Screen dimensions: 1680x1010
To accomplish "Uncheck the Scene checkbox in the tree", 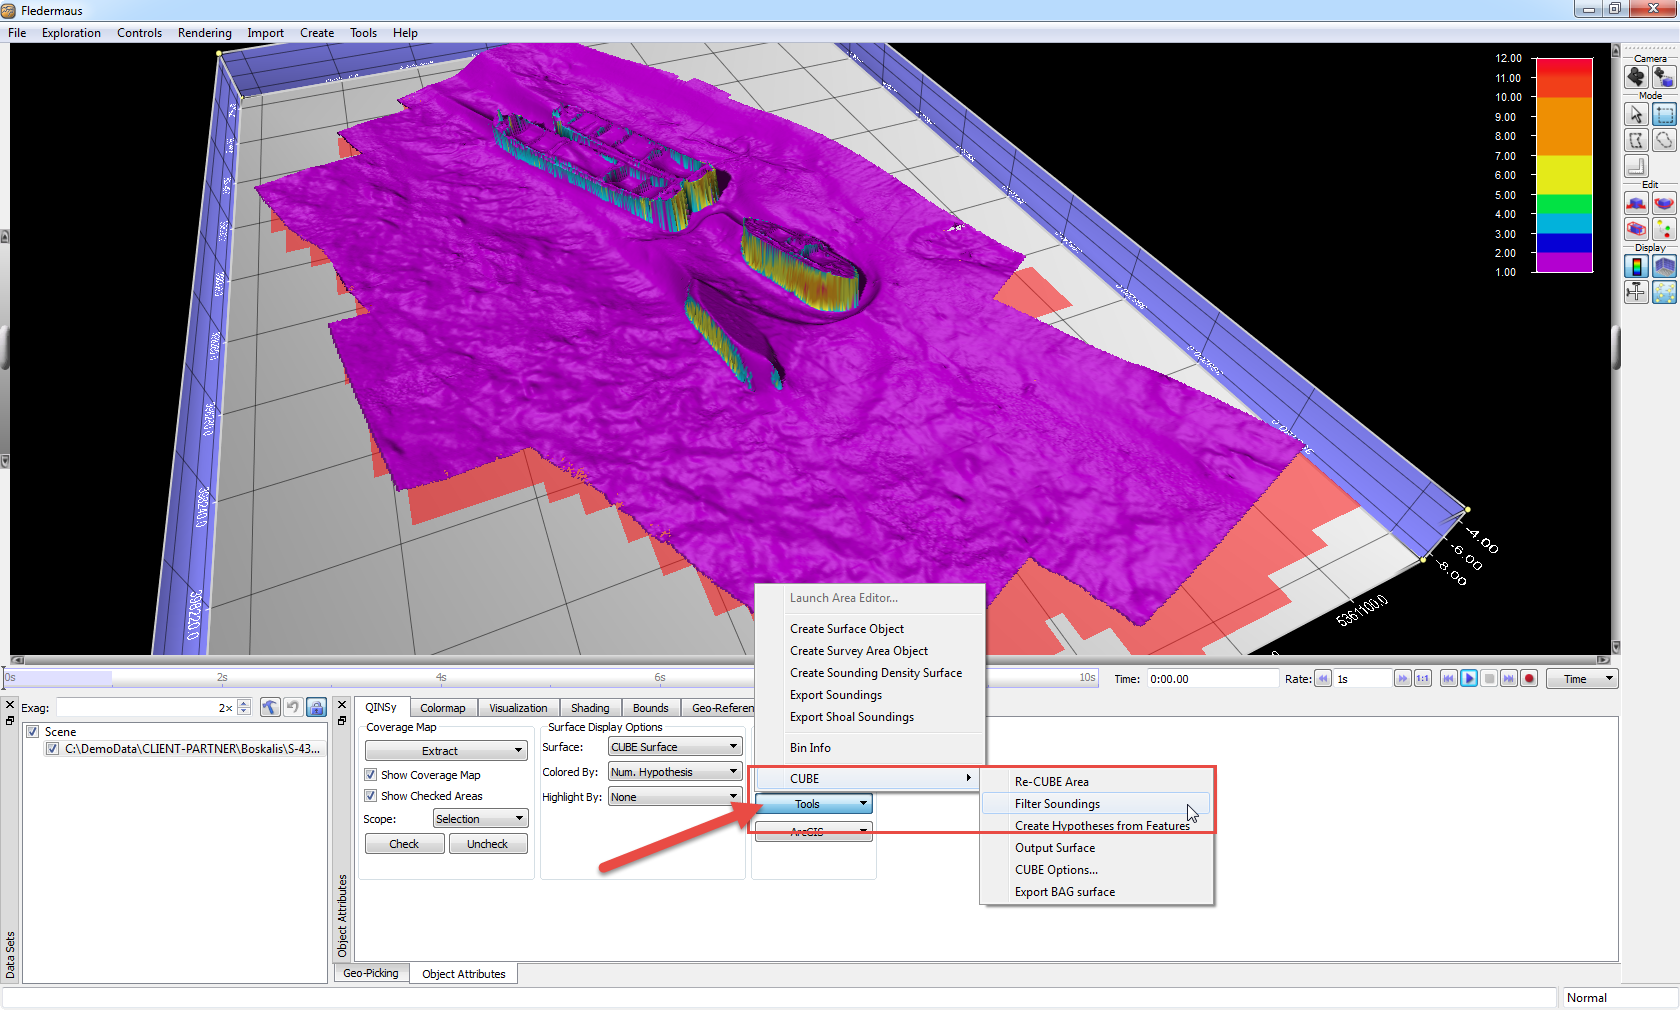I will [x=32, y=732].
